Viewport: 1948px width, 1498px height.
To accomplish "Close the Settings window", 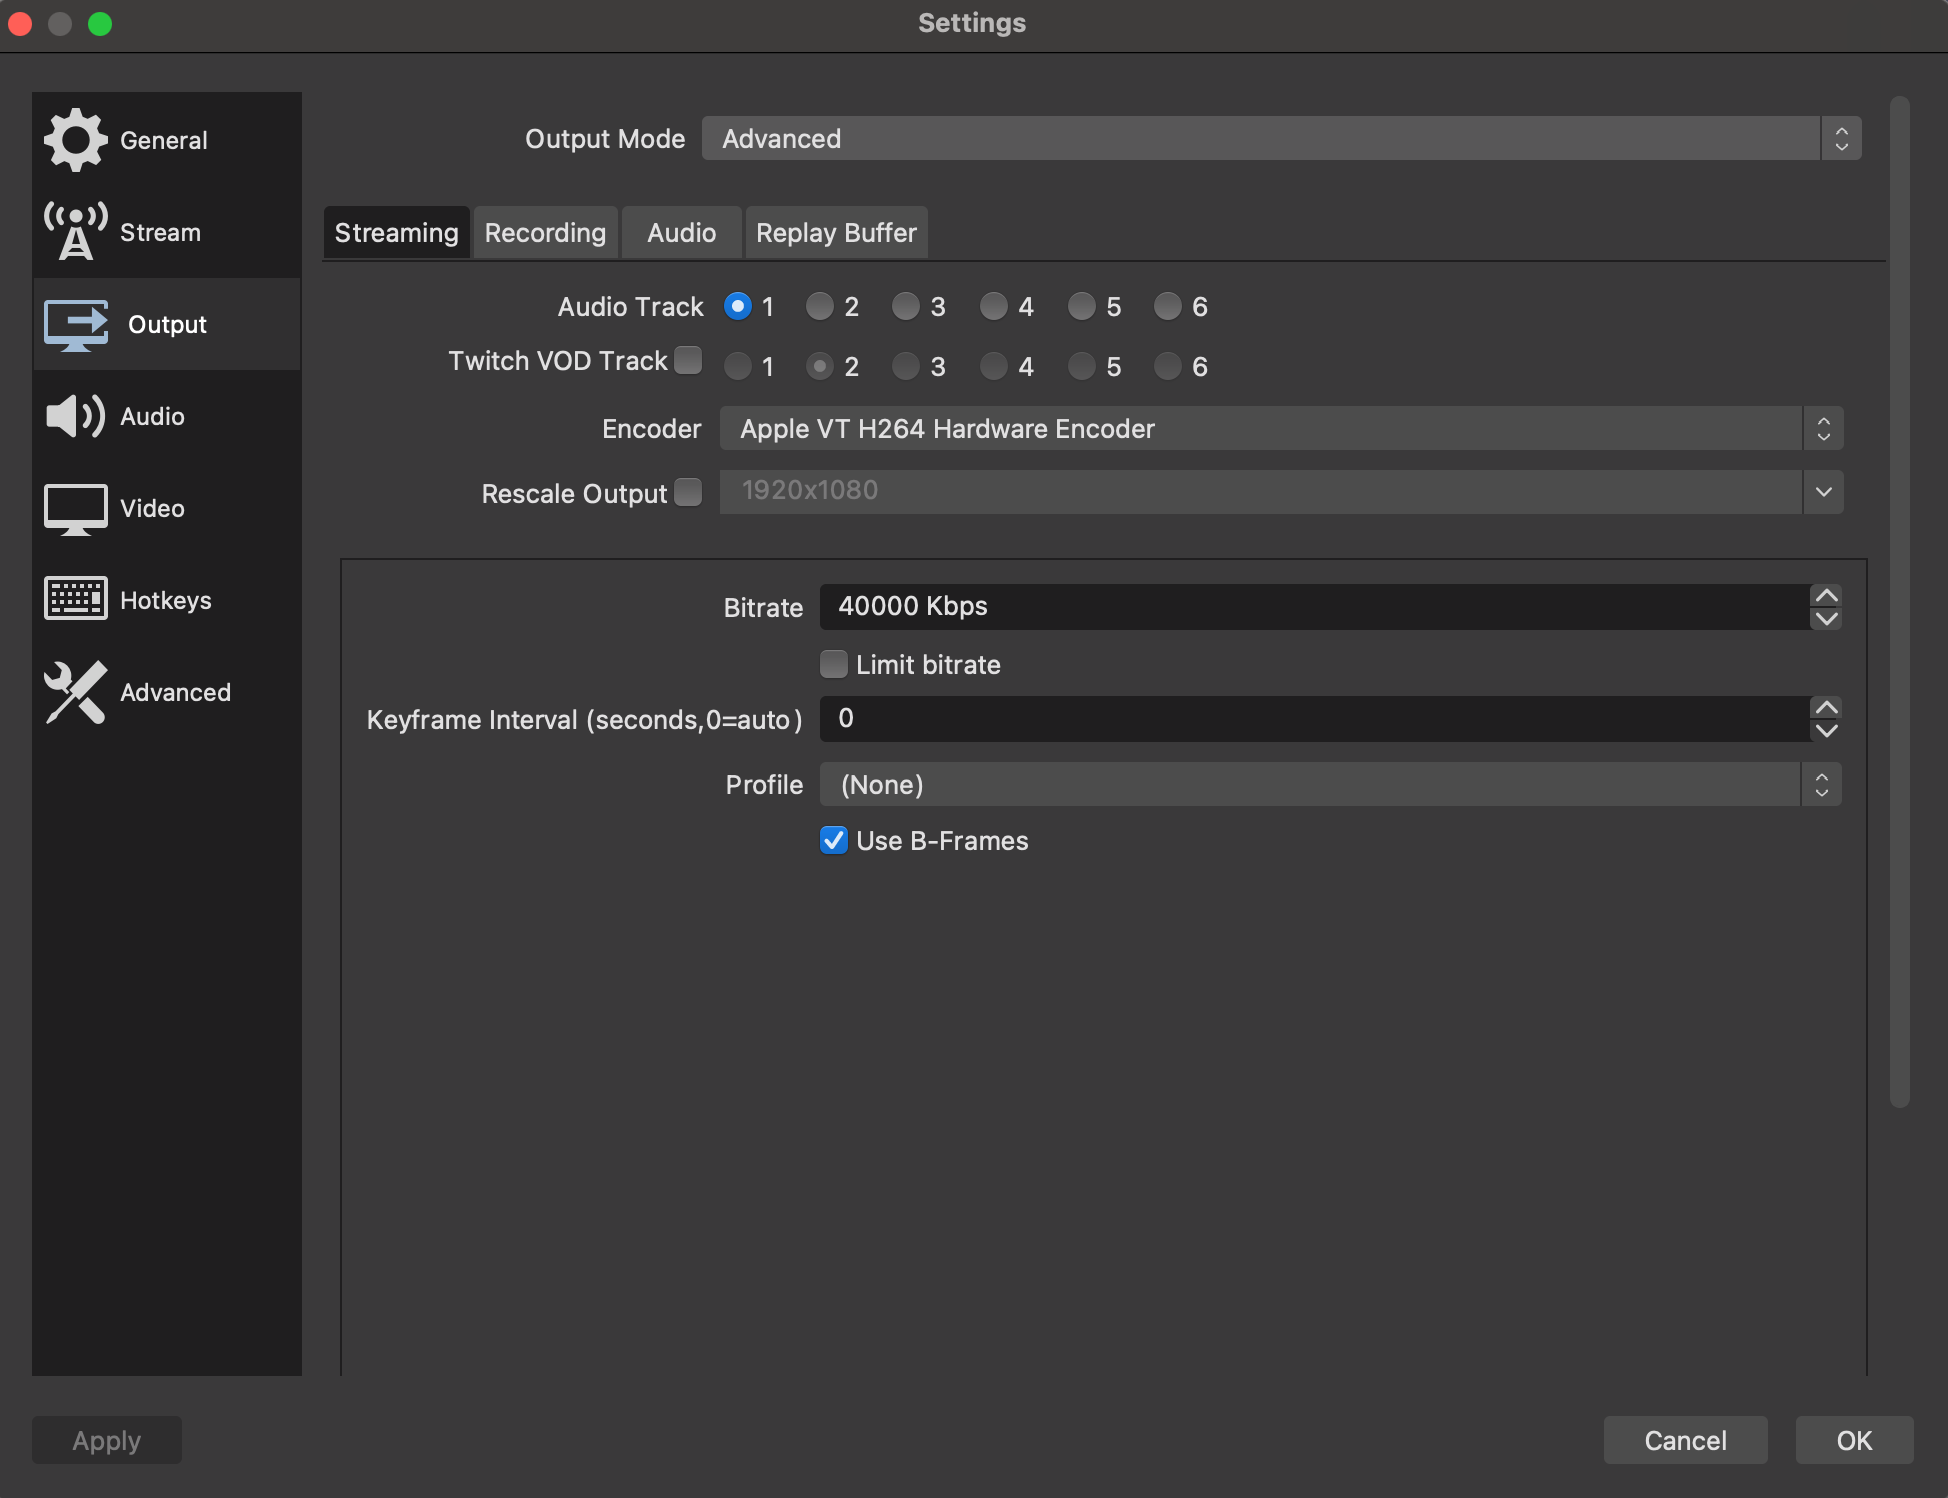I will pyautogui.click(x=20, y=23).
